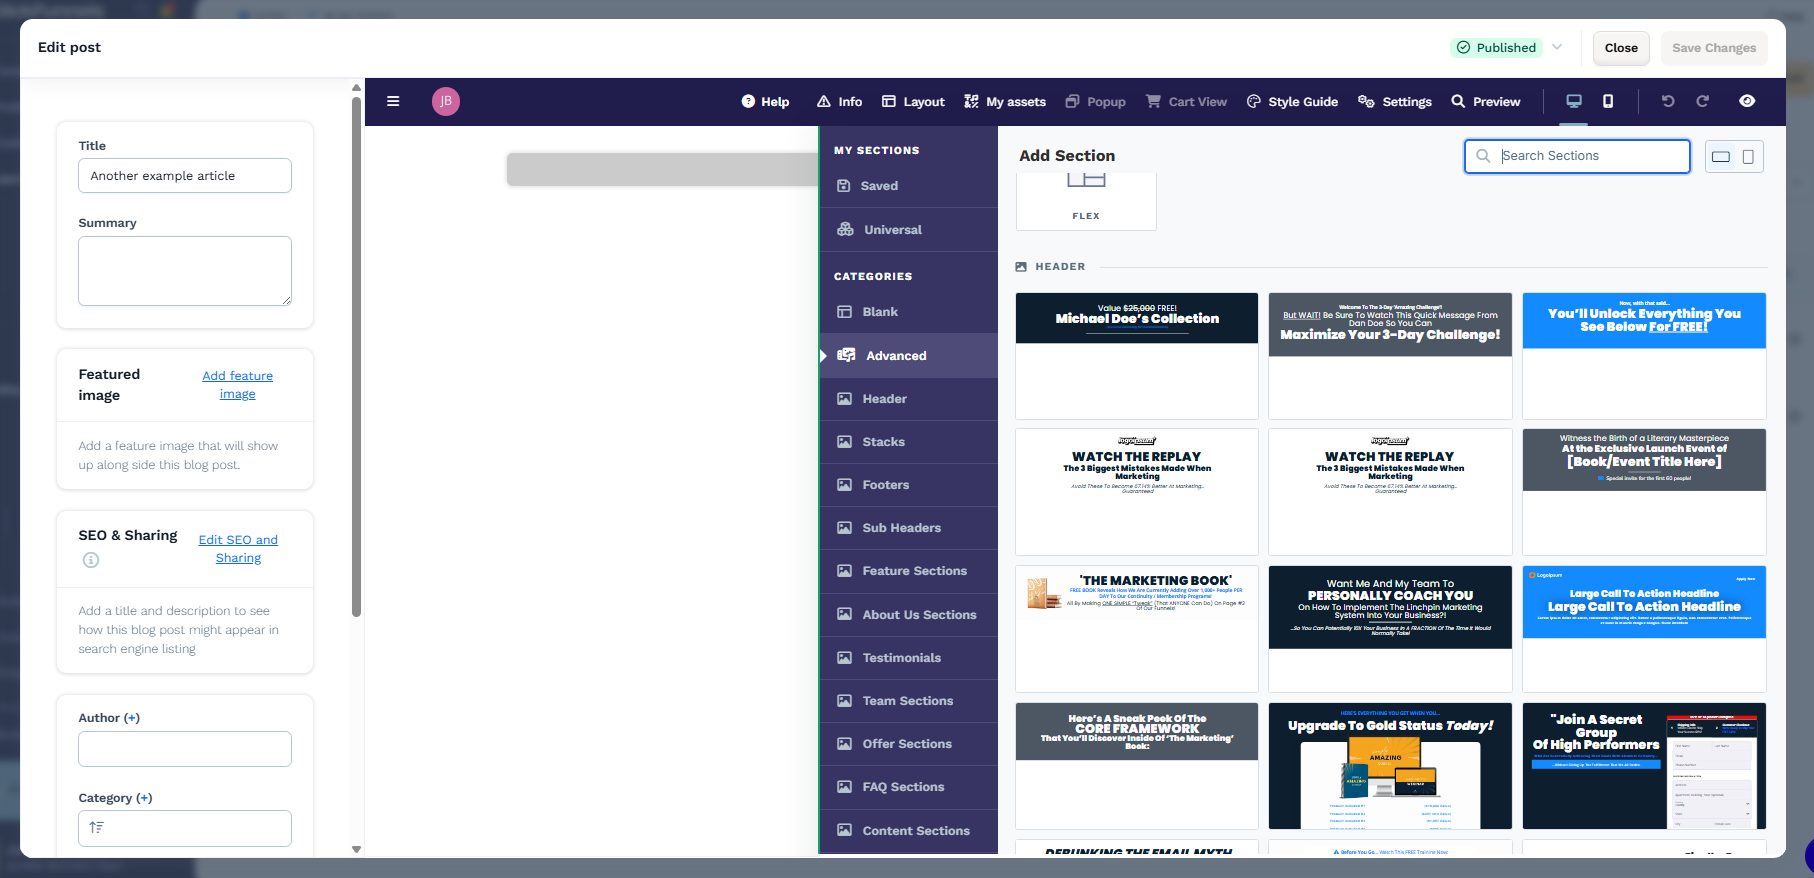1814x878 pixels.
Task: Click the JB user avatar
Action: click(446, 101)
